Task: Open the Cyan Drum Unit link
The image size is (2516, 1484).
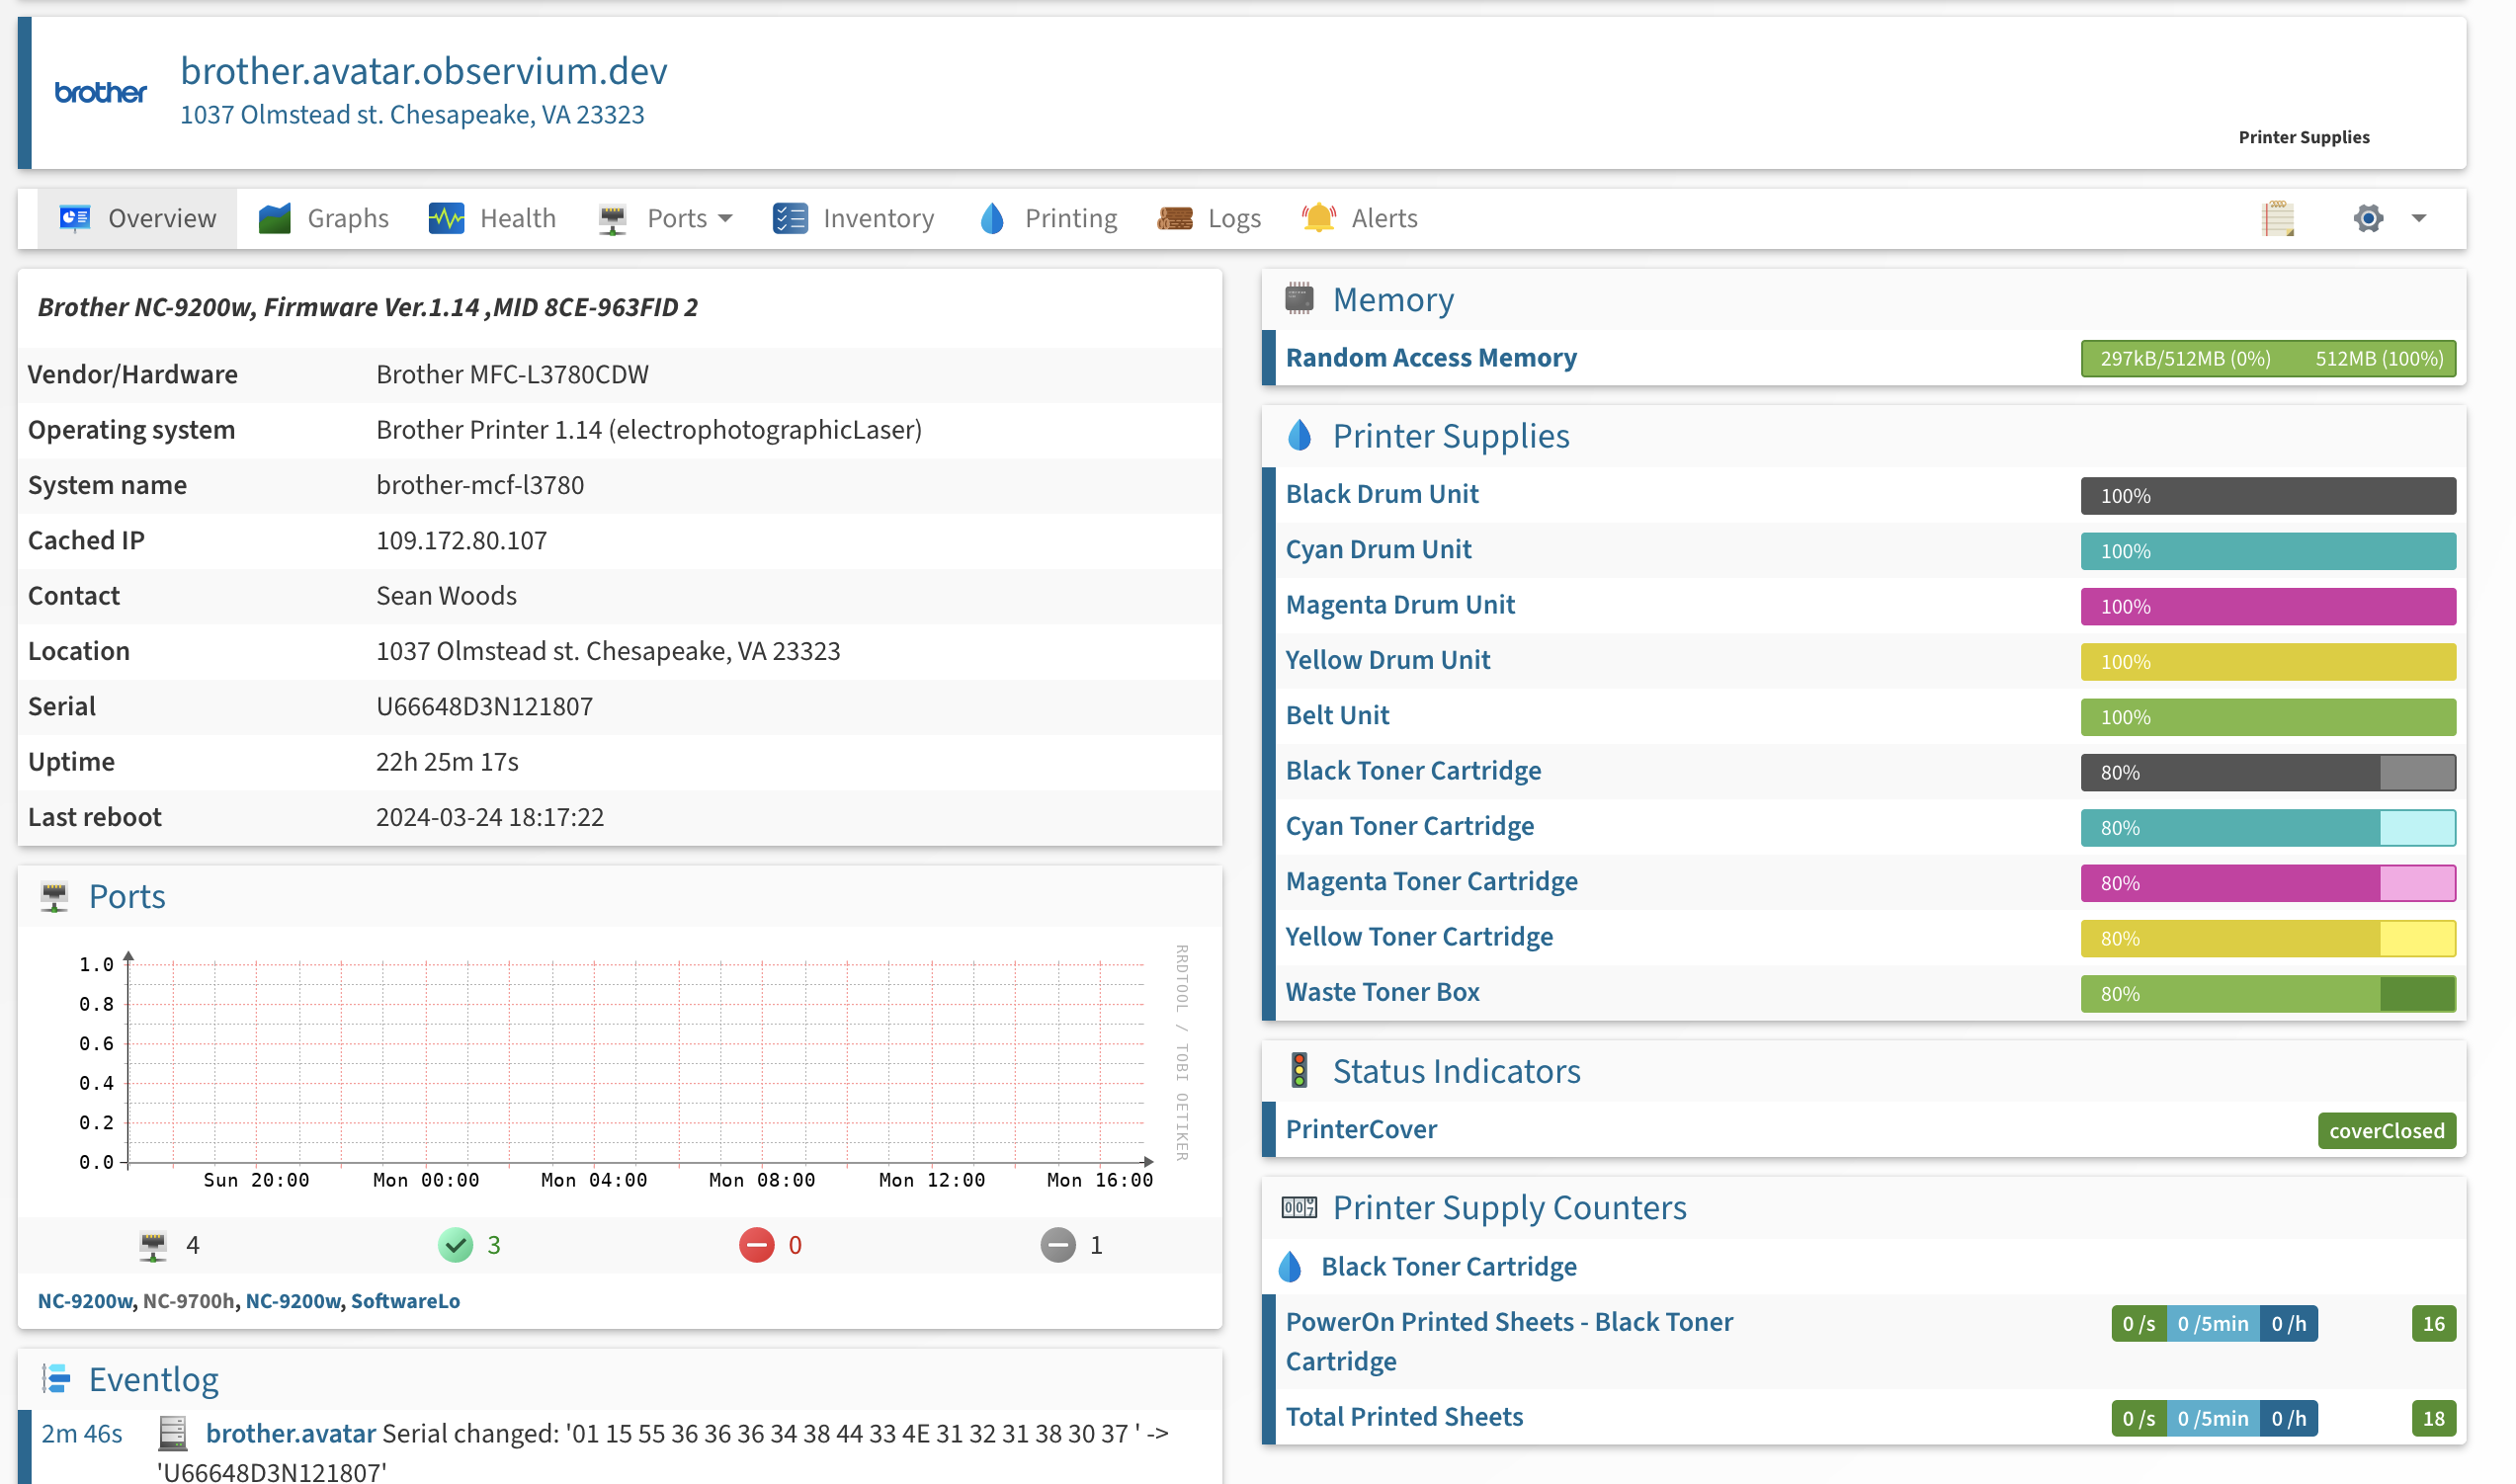Action: (x=1378, y=549)
